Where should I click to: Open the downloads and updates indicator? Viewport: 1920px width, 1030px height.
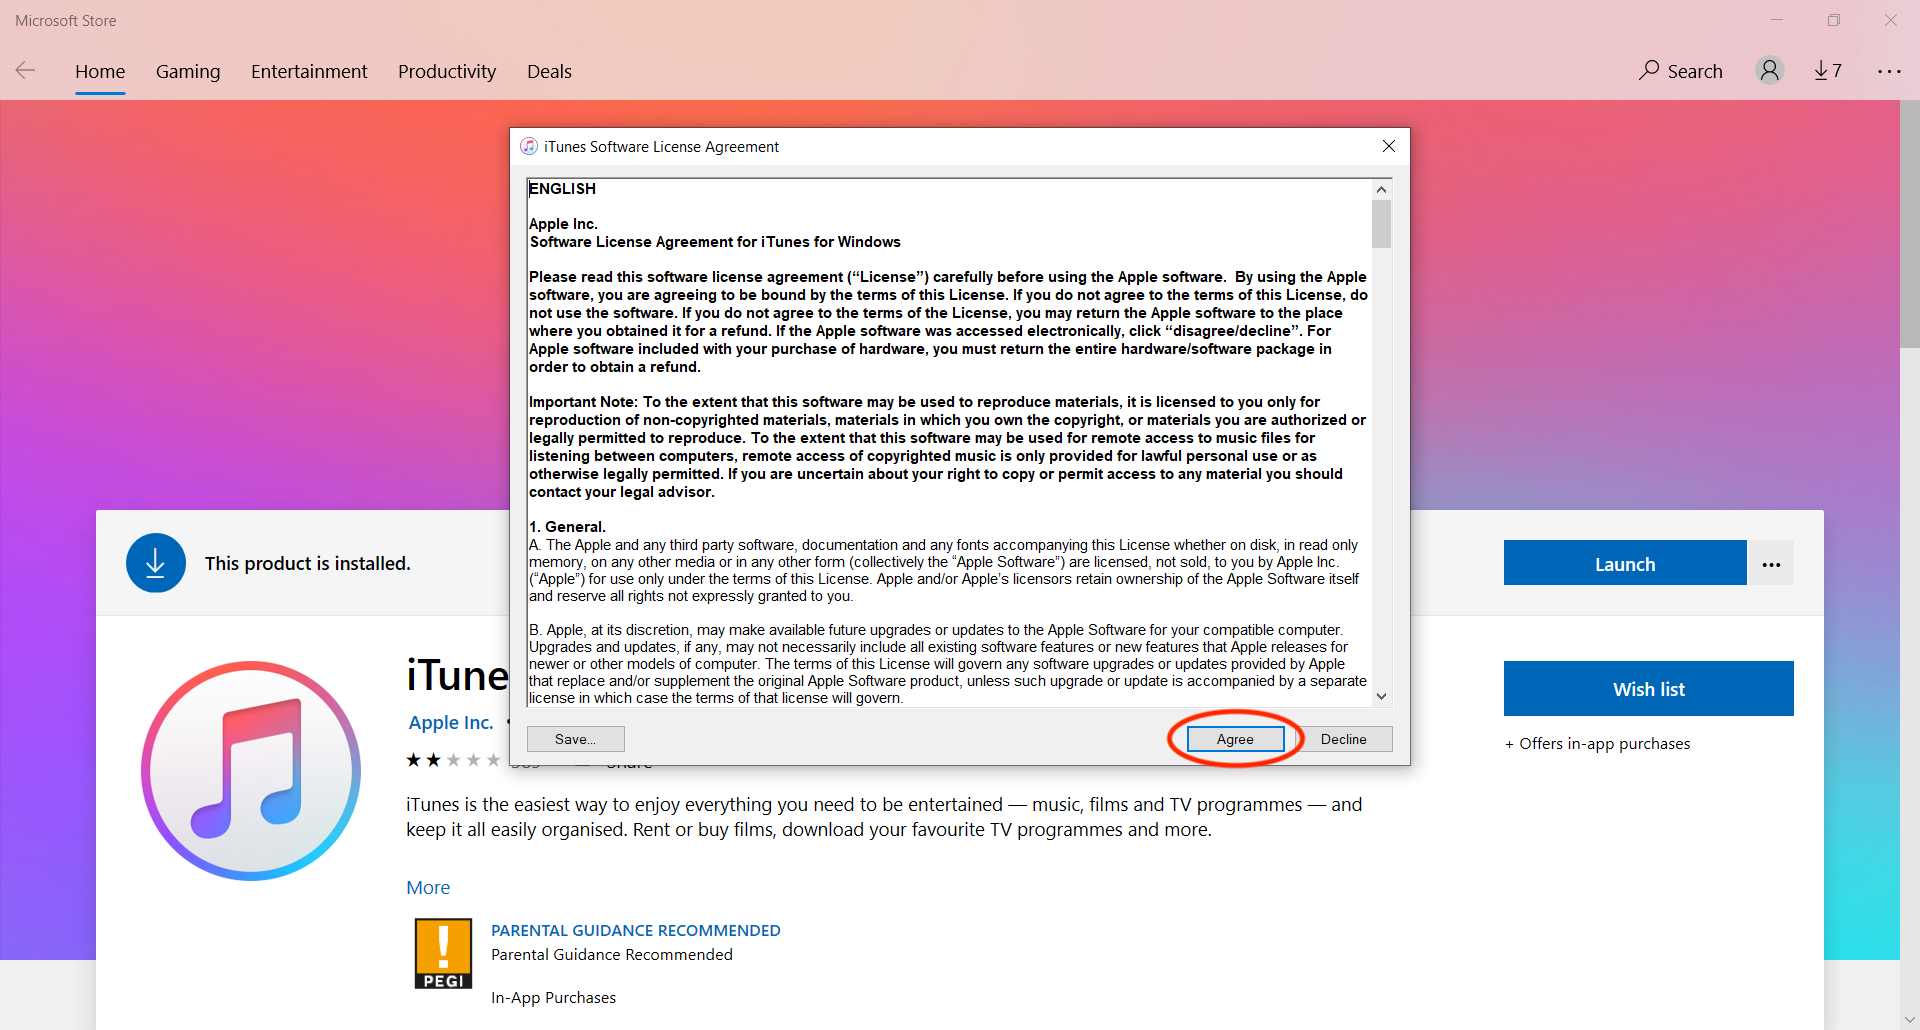[1828, 70]
